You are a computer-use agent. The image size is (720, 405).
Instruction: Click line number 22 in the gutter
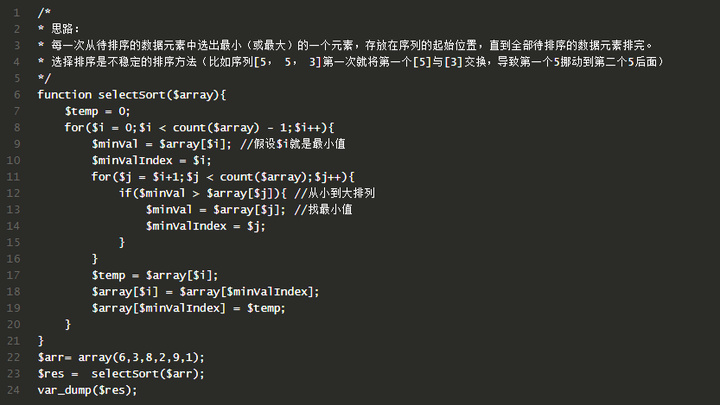click(x=14, y=357)
